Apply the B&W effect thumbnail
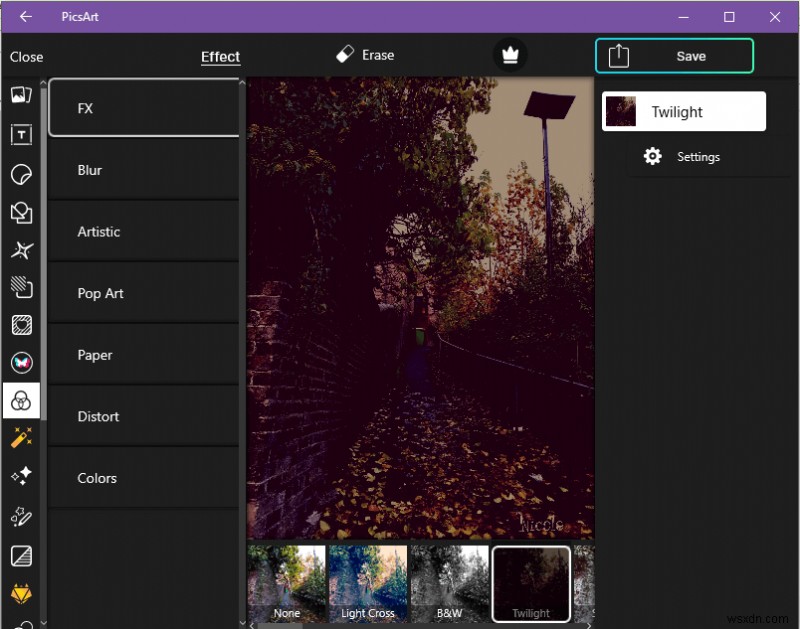The width and height of the screenshot is (800, 629). click(449, 584)
